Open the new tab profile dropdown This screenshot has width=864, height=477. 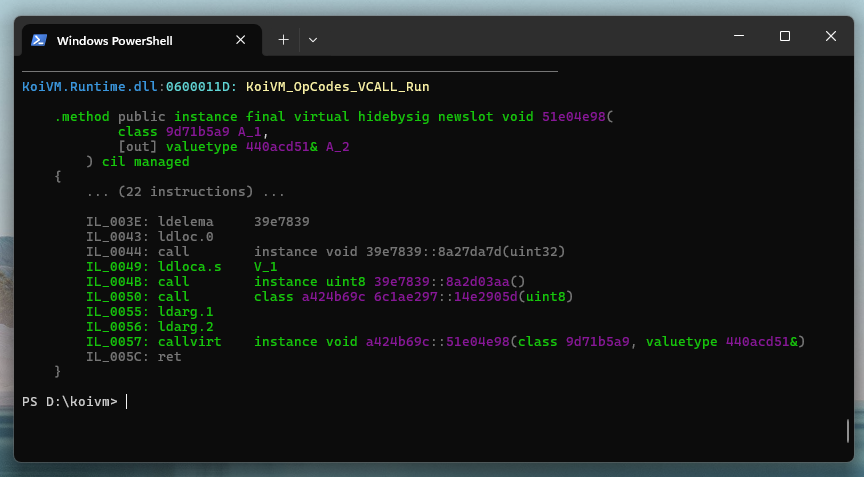(313, 40)
